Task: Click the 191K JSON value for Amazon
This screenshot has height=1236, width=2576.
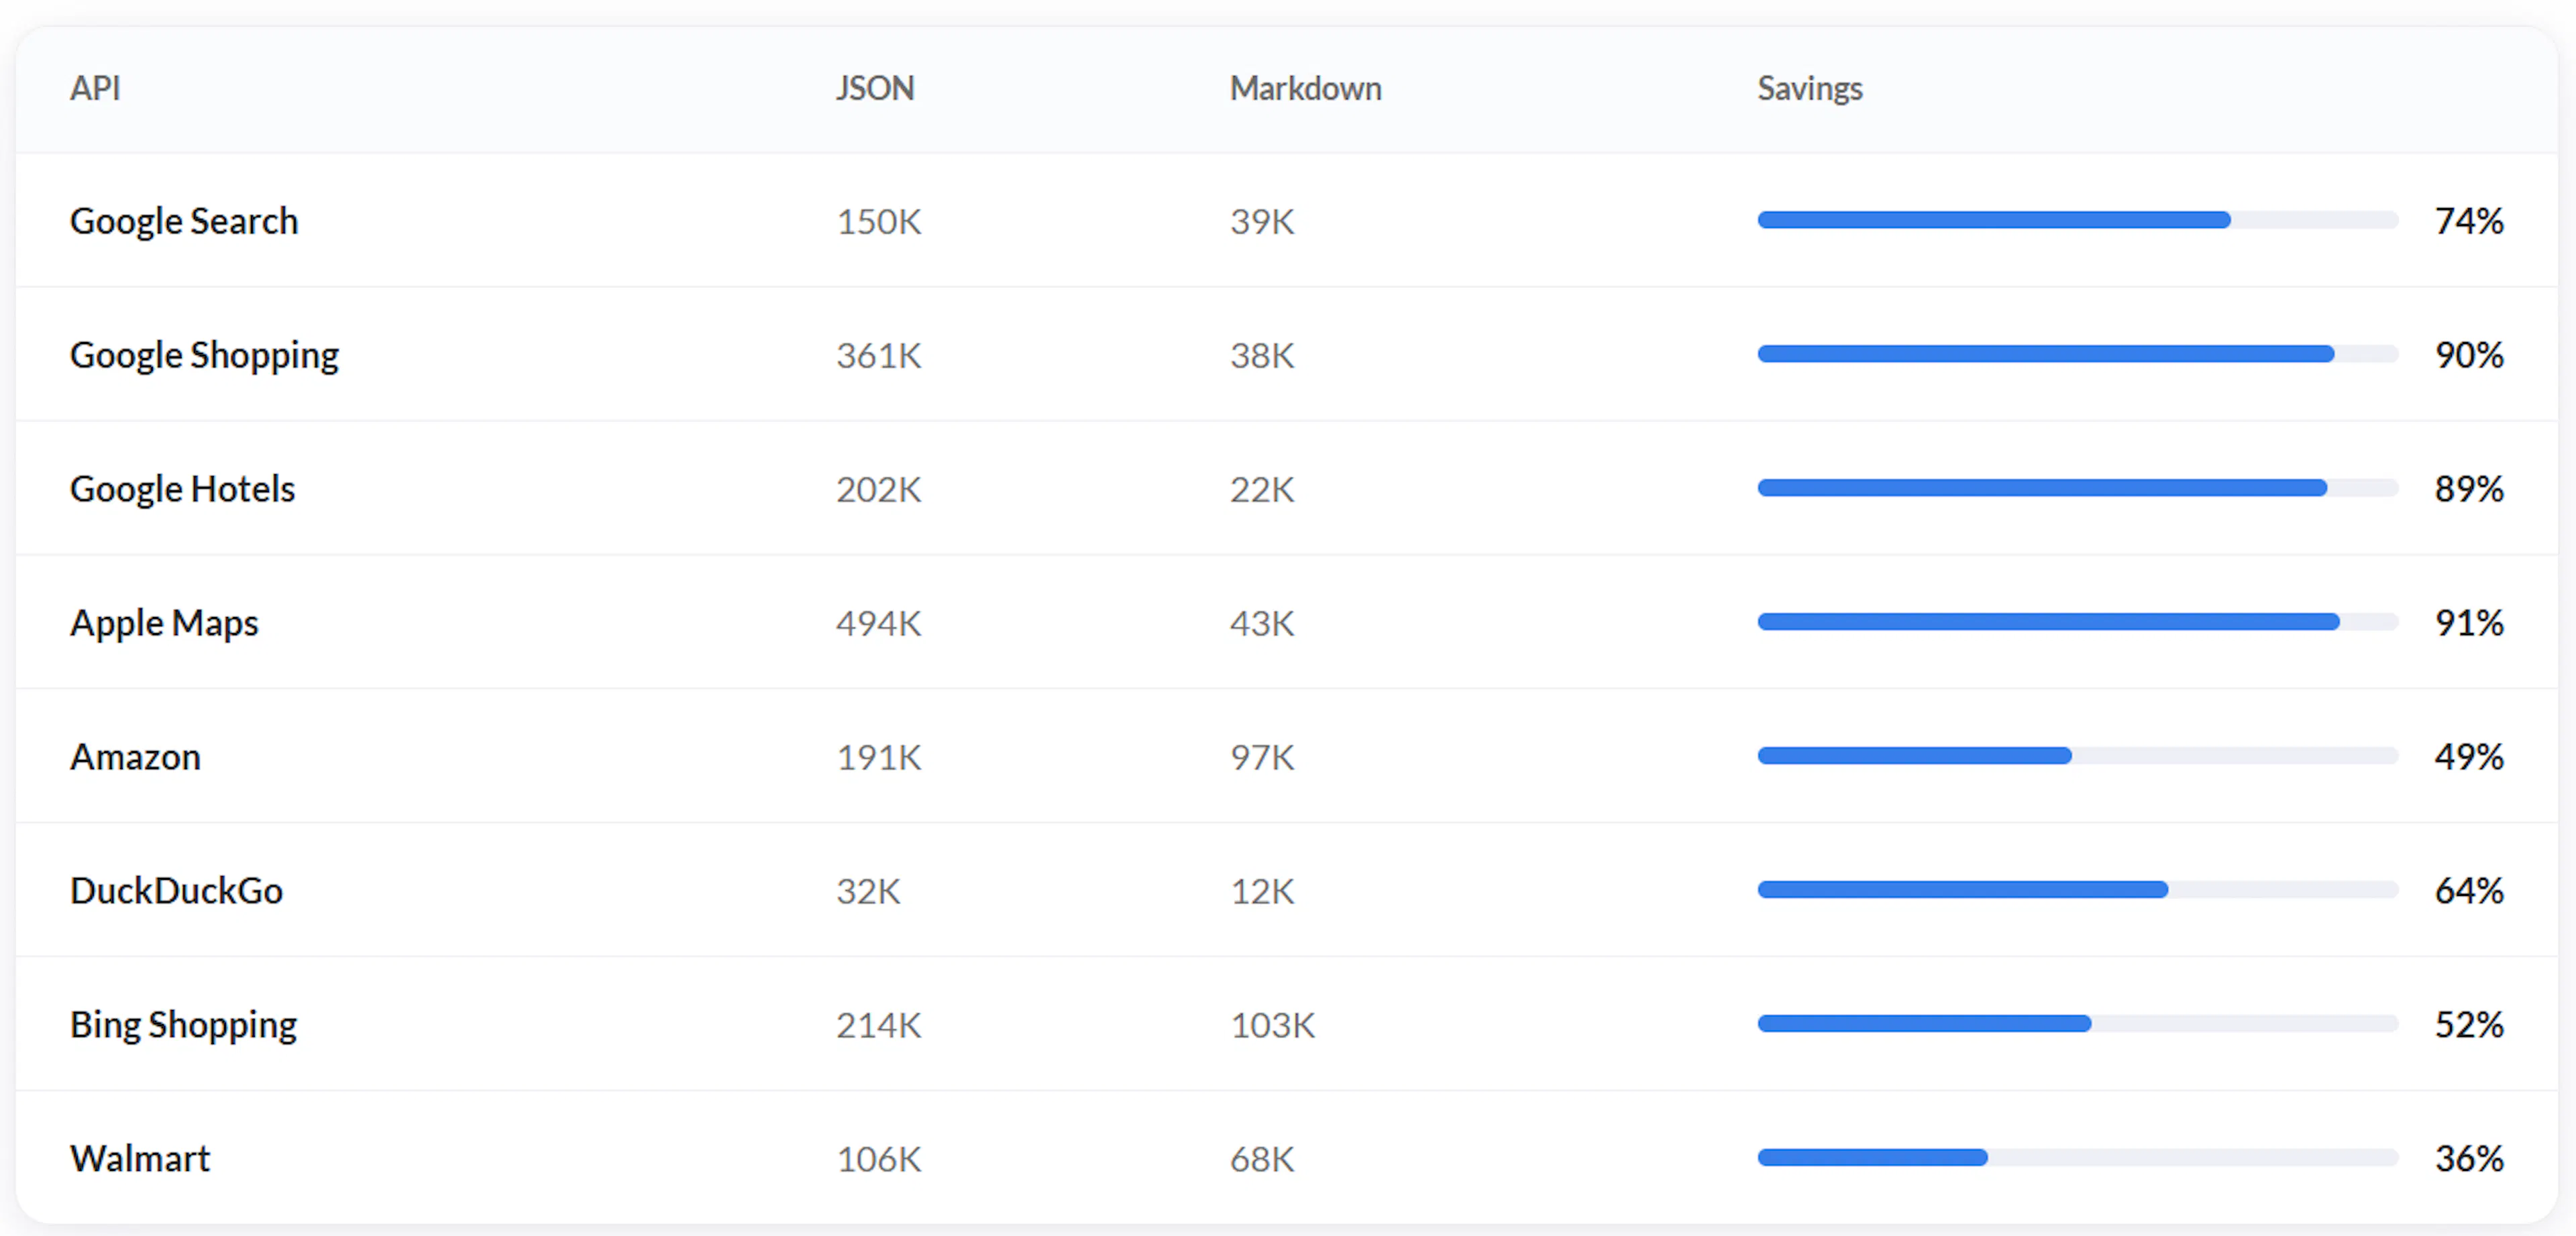Action: [878, 757]
